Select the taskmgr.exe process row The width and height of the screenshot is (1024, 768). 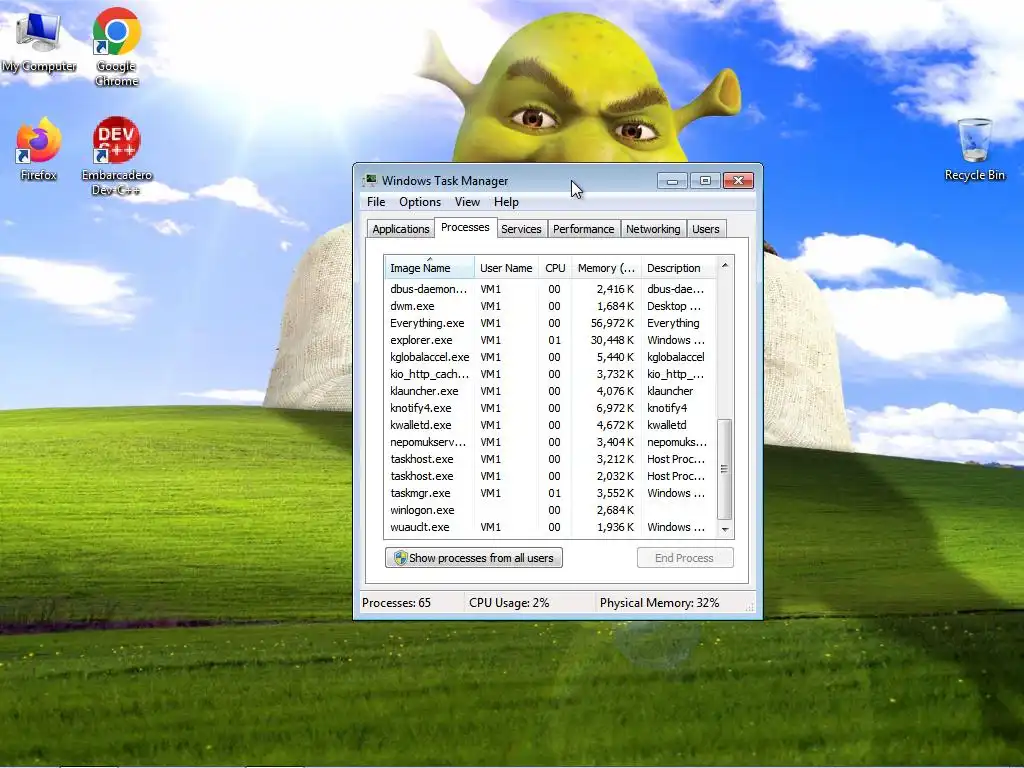[550, 492]
